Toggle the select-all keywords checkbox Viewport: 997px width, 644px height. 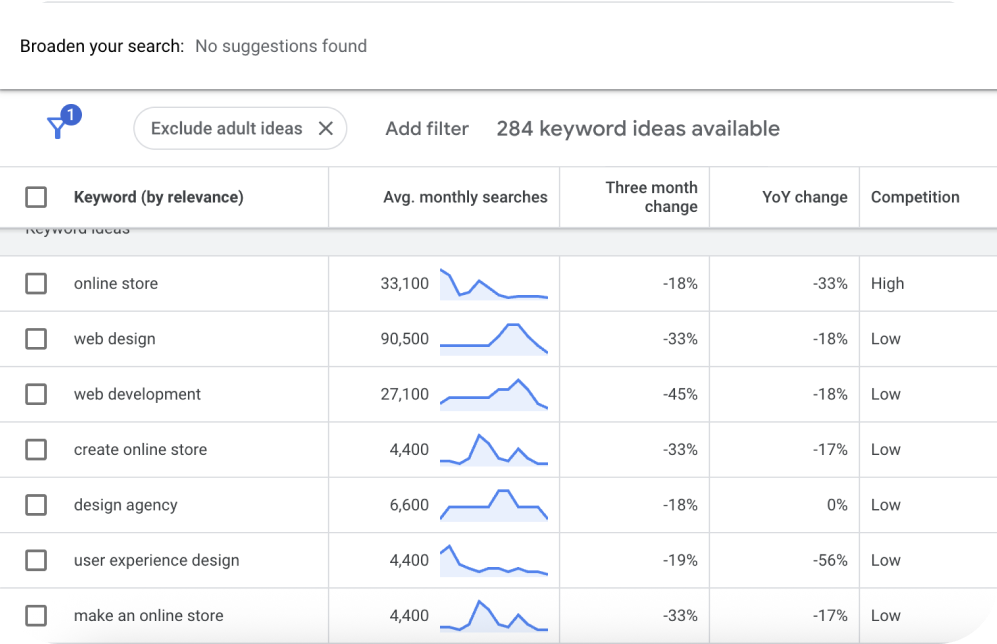36,197
